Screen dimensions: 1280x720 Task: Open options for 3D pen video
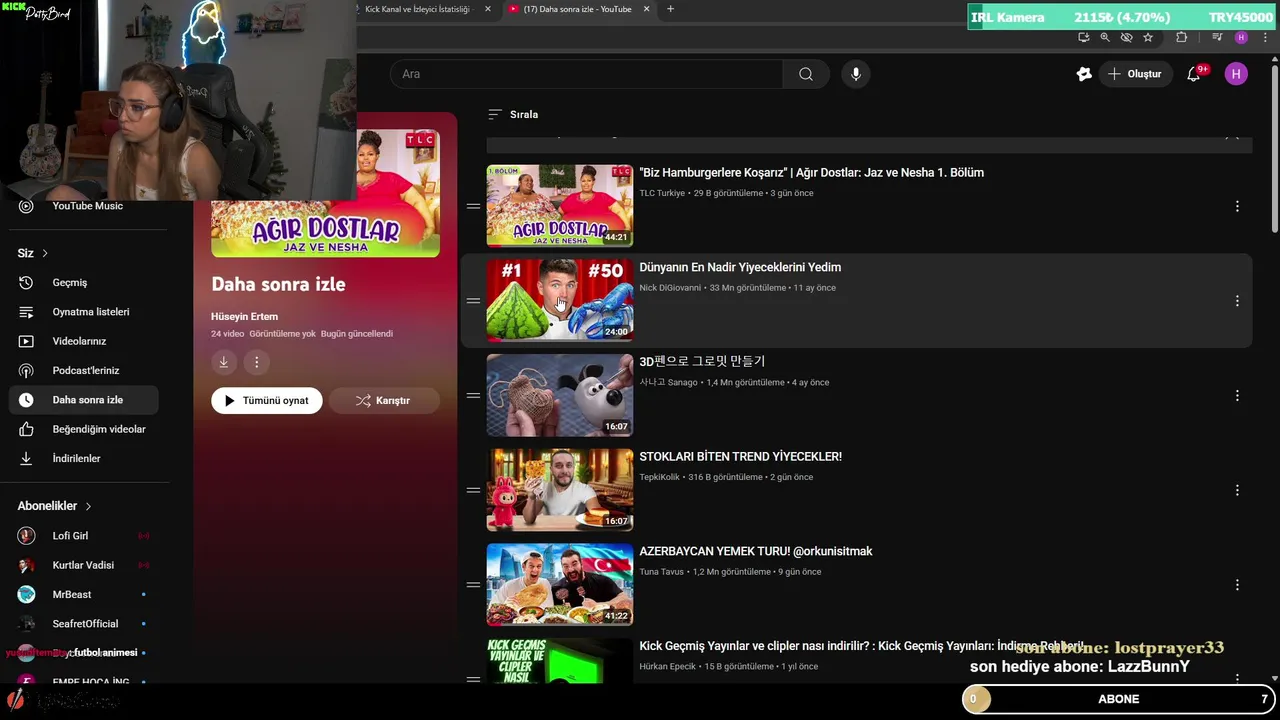[x=1237, y=395]
